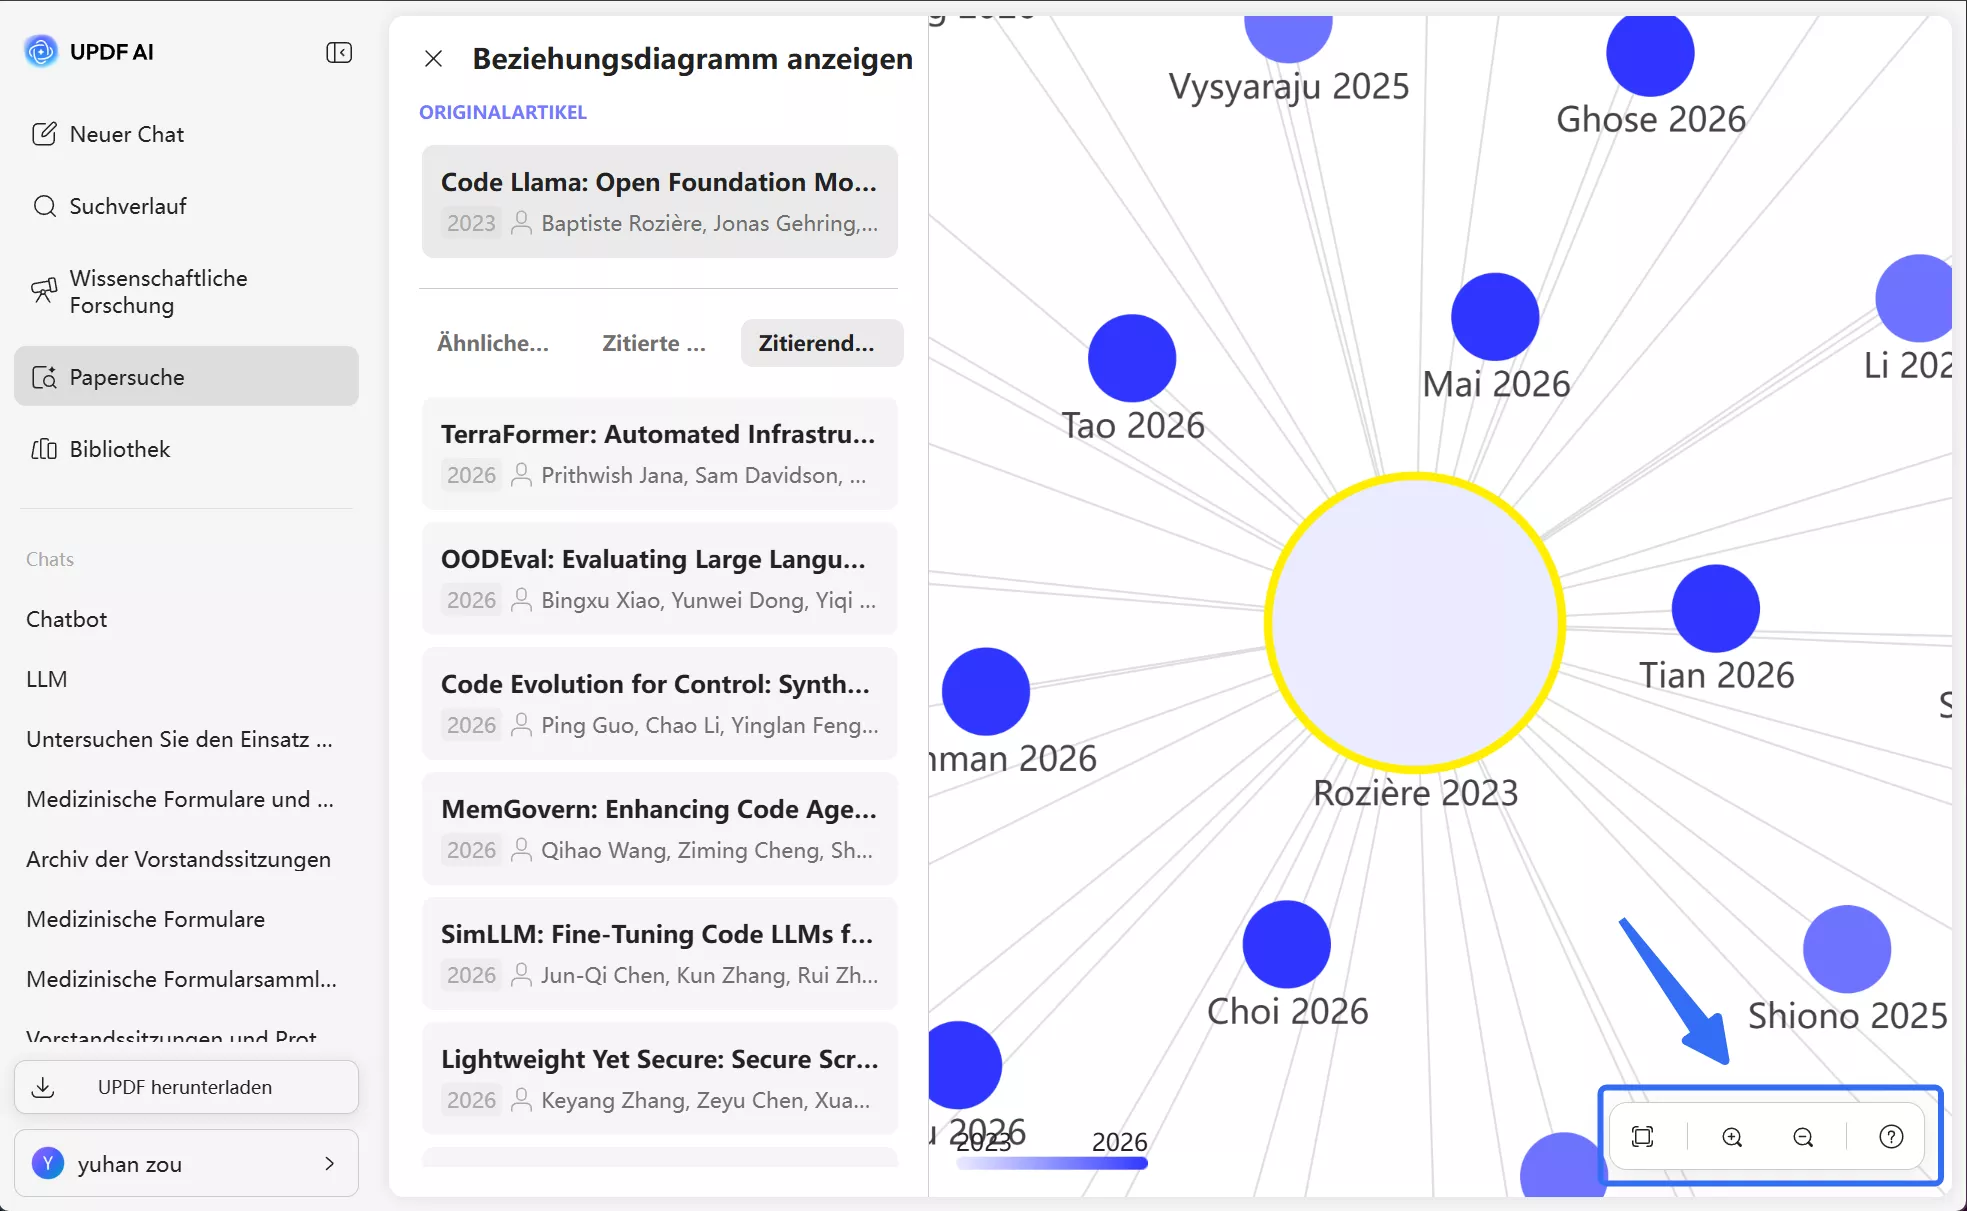Switch to the Ähnliche tab
1967x1211 pixels.
pyautogui.click(x=493, y=343)
